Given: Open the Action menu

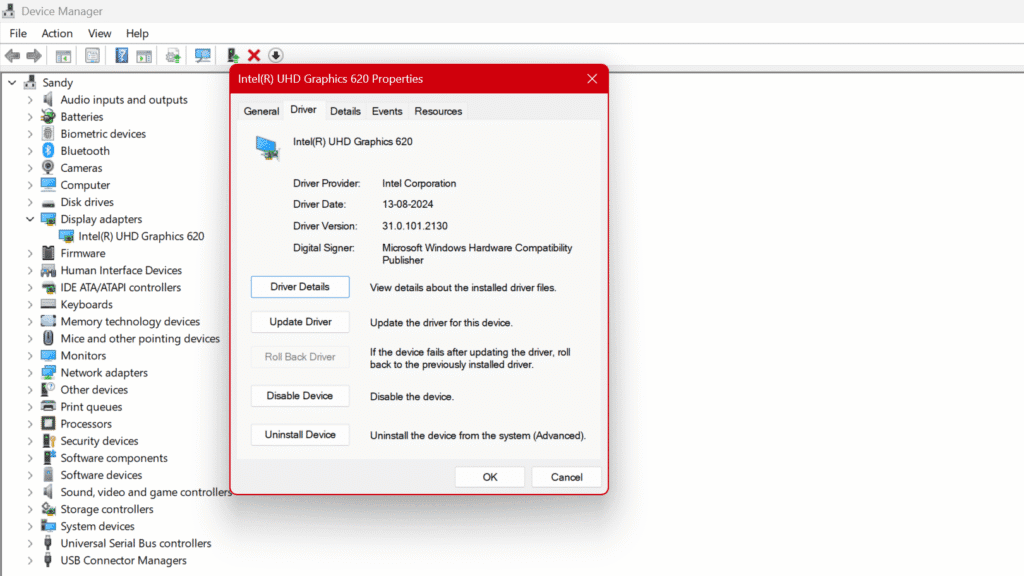Looking at the screenshot, I should click(x=56, y=32).
